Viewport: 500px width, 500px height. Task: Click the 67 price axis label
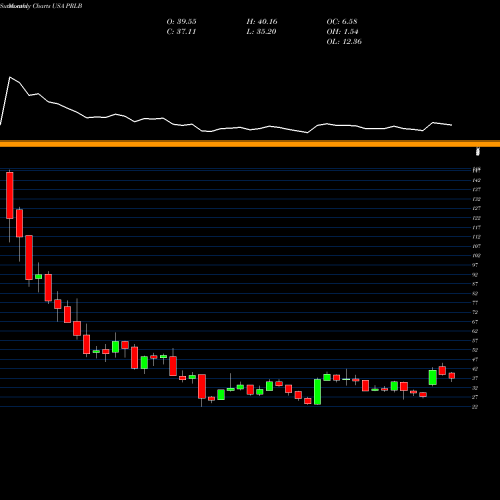(475, 322)
